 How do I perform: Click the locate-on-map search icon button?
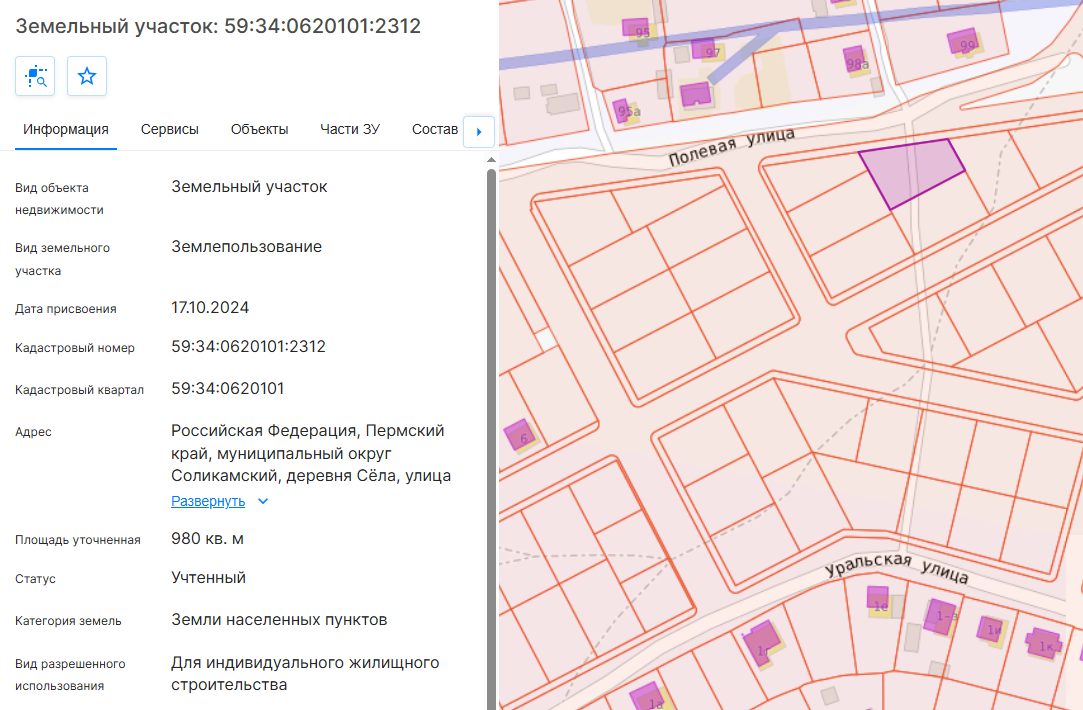[35, 76]
